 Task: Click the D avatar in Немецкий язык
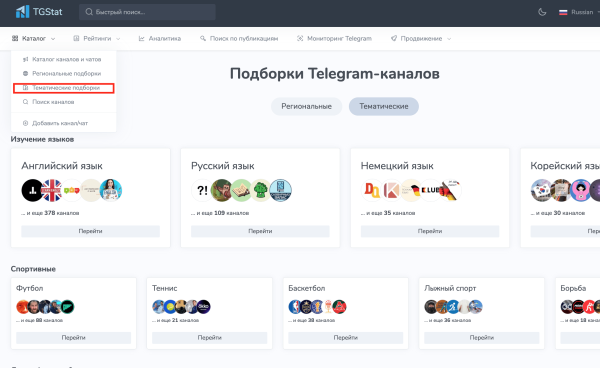(372, 190)
